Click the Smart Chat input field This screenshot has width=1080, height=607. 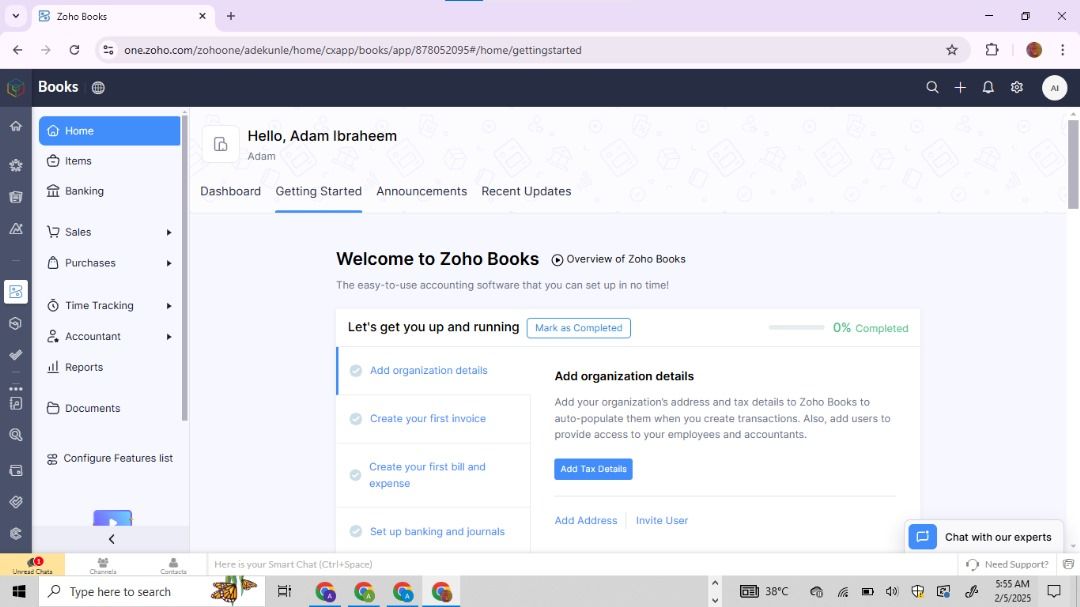tap(582, 564)
